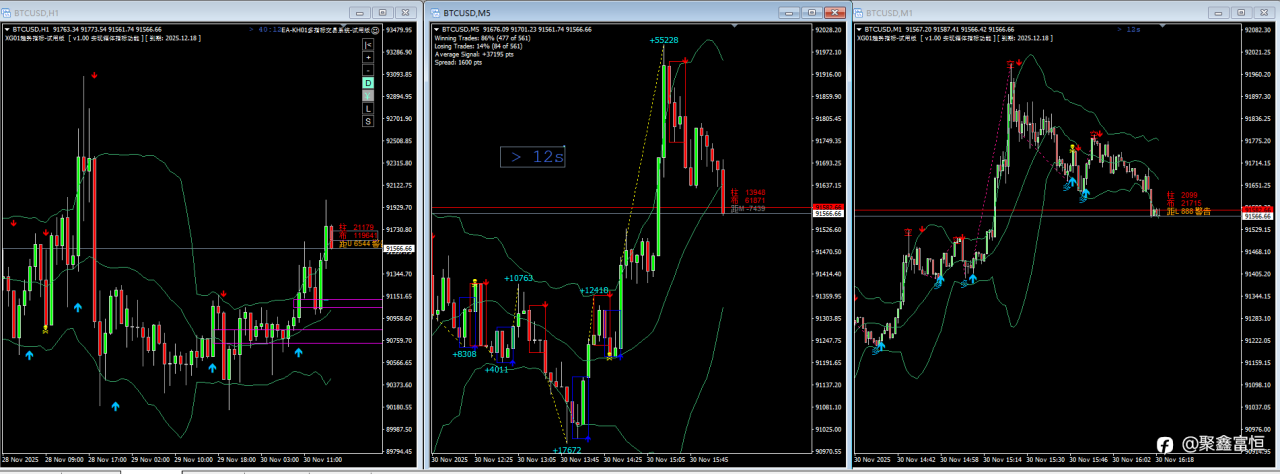Image resolution: width=1280 pixels, height=474 pixels.
Task: Select the '+55228' profit label in M5 chart
Action: click(x=664, y=40)
